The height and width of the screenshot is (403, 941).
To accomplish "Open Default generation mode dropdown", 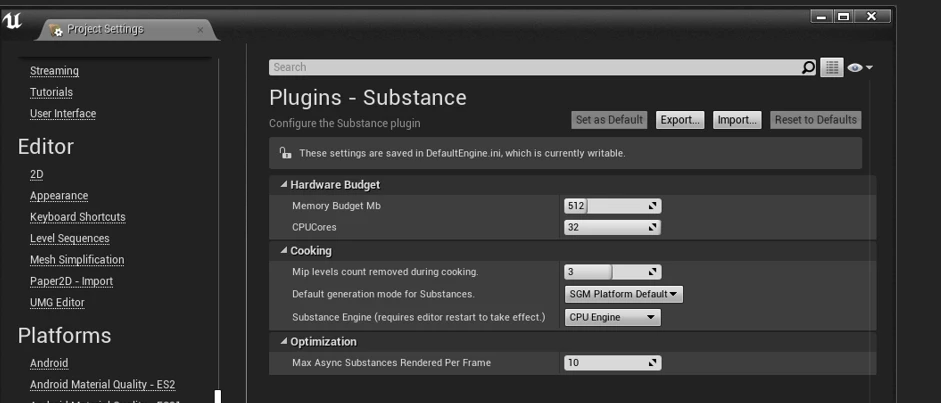I will 624,294.
